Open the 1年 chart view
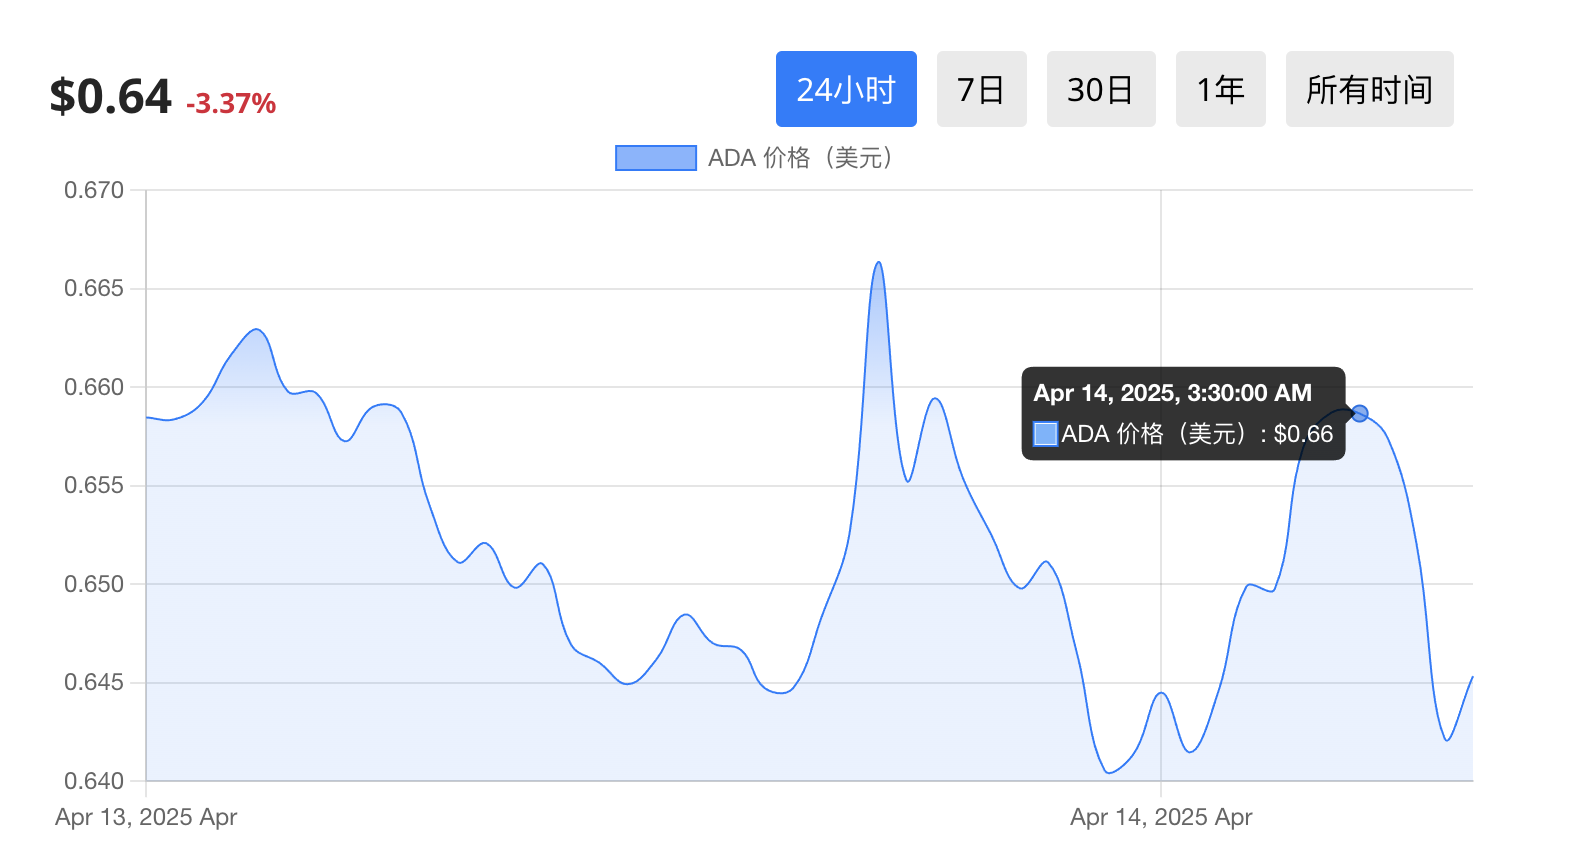This screenshot has height=866, width=1586. pyautogui.click(x=1220, y=89)
